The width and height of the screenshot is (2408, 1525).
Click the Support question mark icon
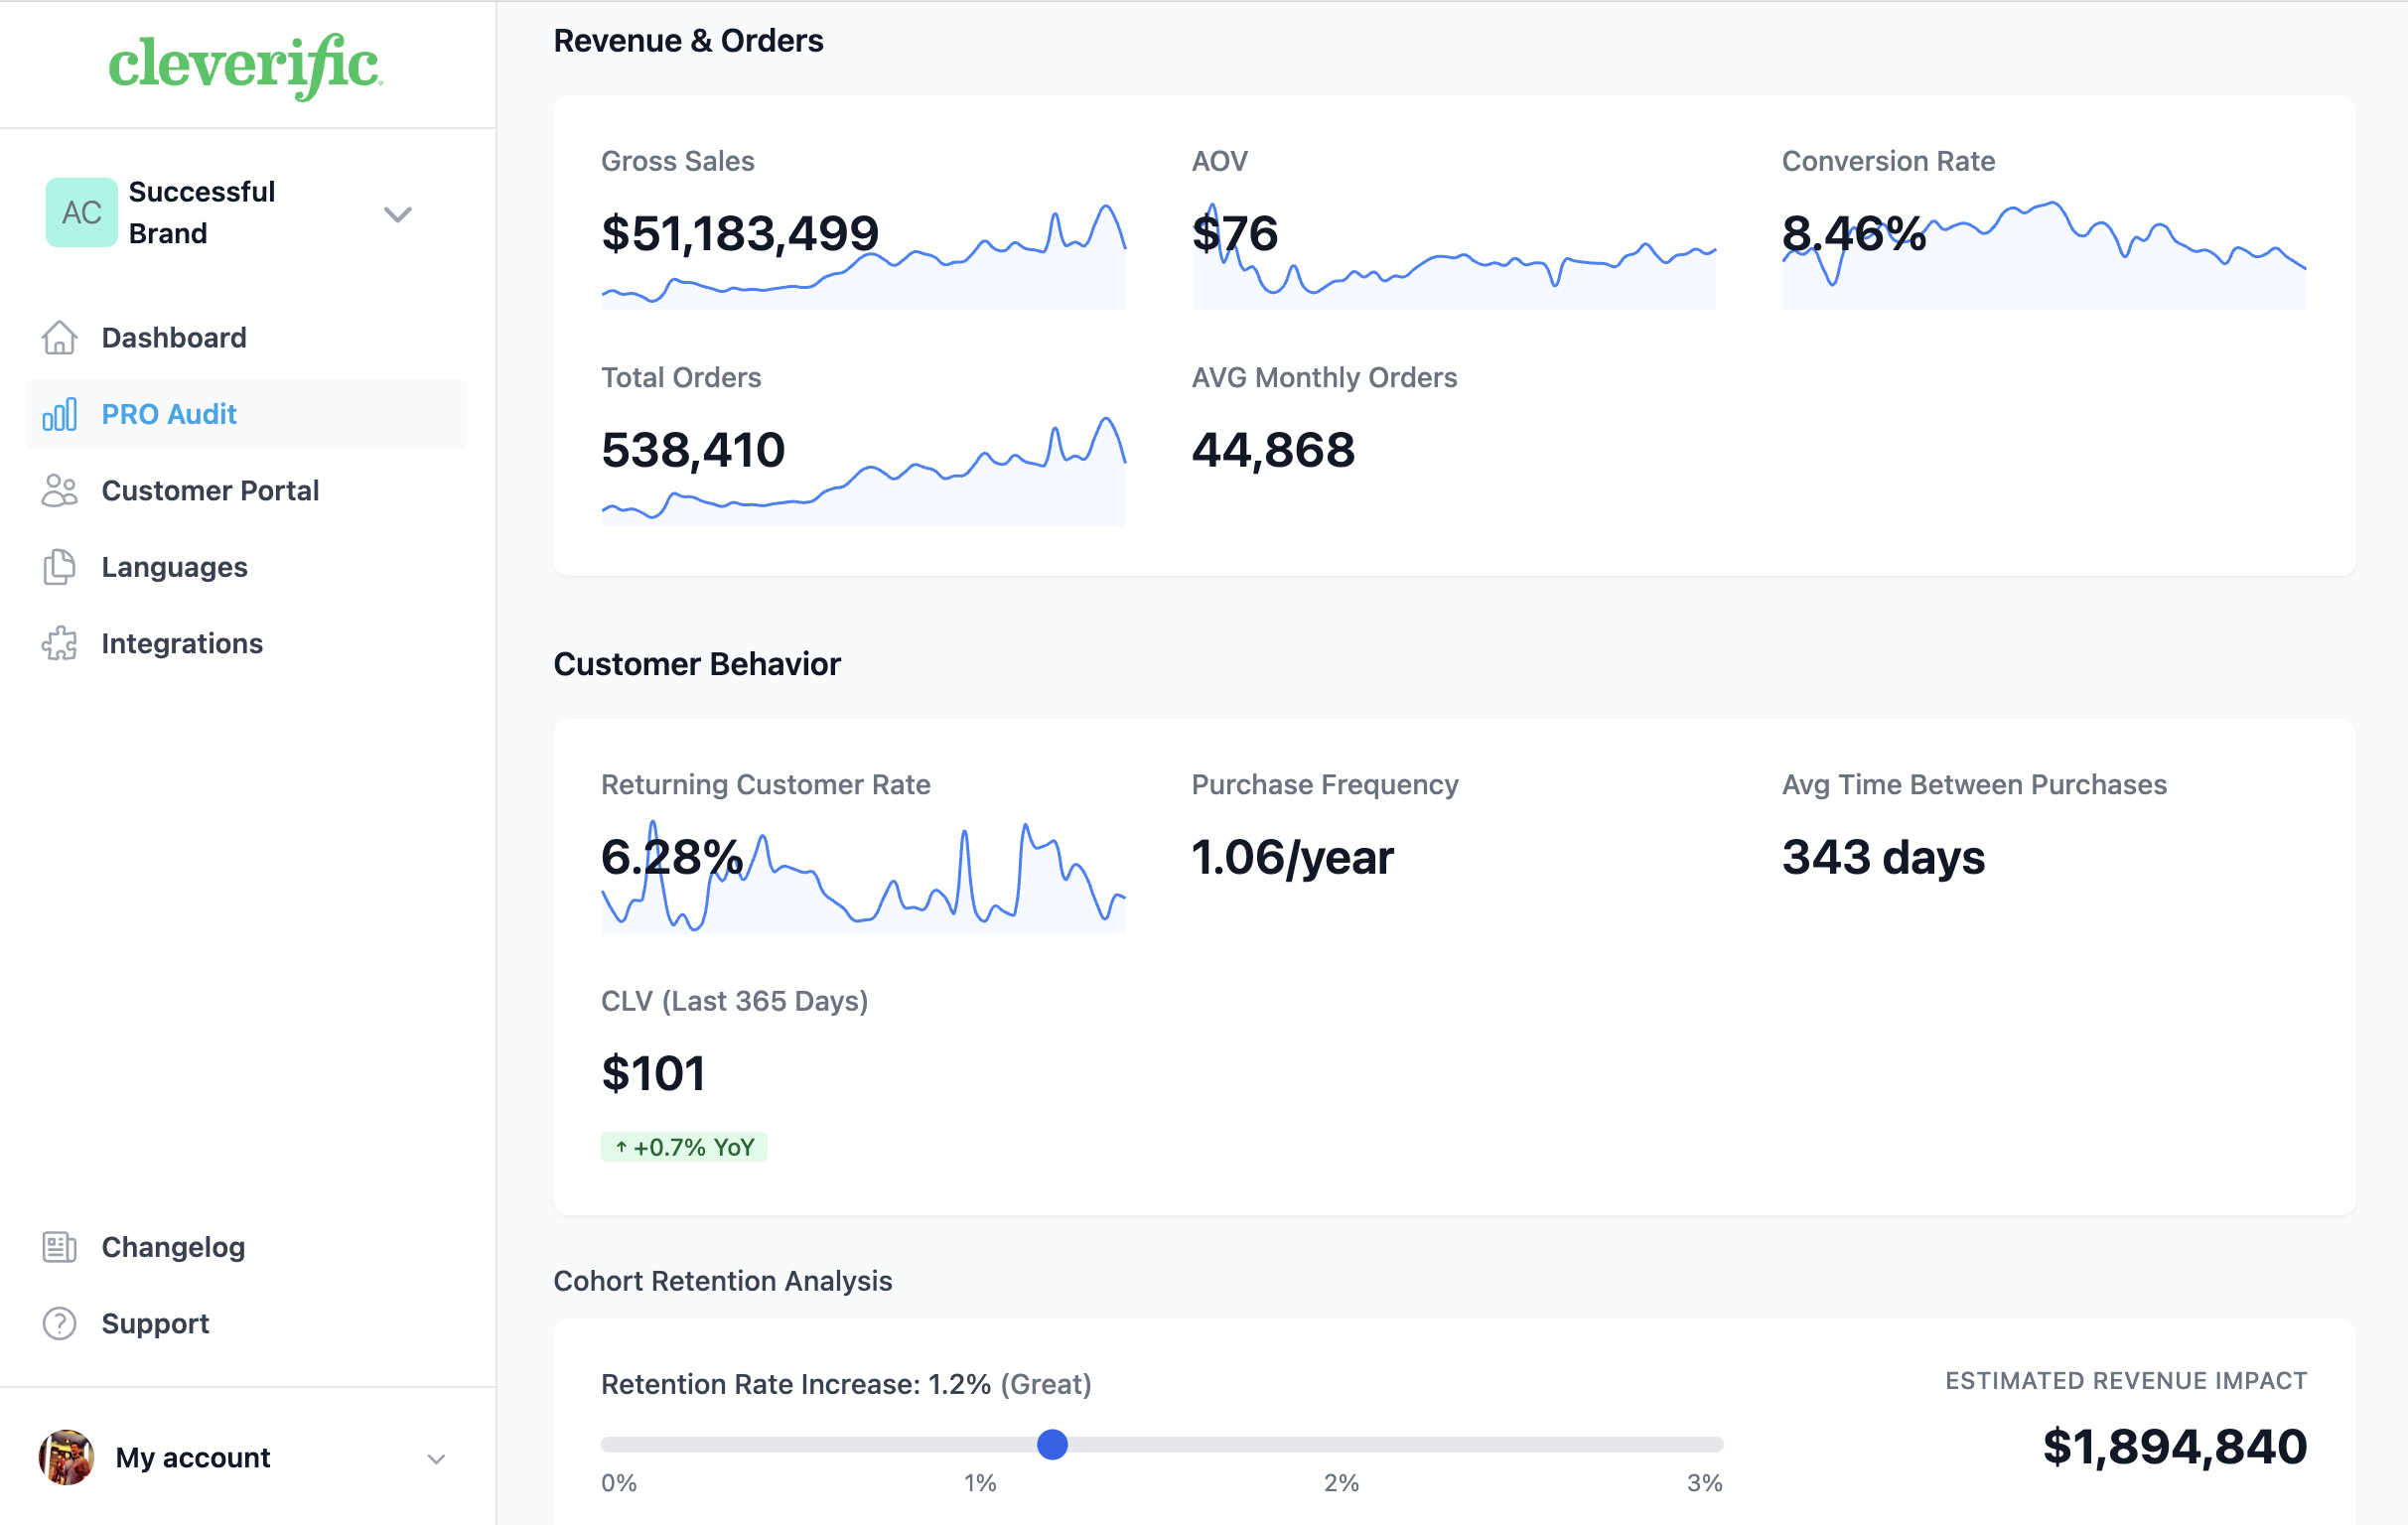(x=59, y=1324)
